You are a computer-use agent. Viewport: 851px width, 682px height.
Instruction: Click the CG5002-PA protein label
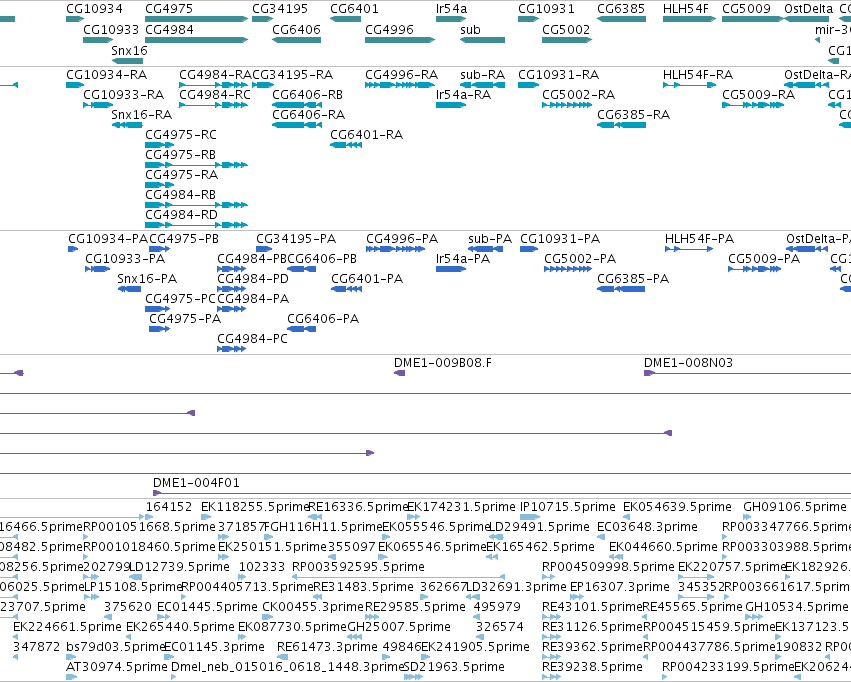(580, 259)
